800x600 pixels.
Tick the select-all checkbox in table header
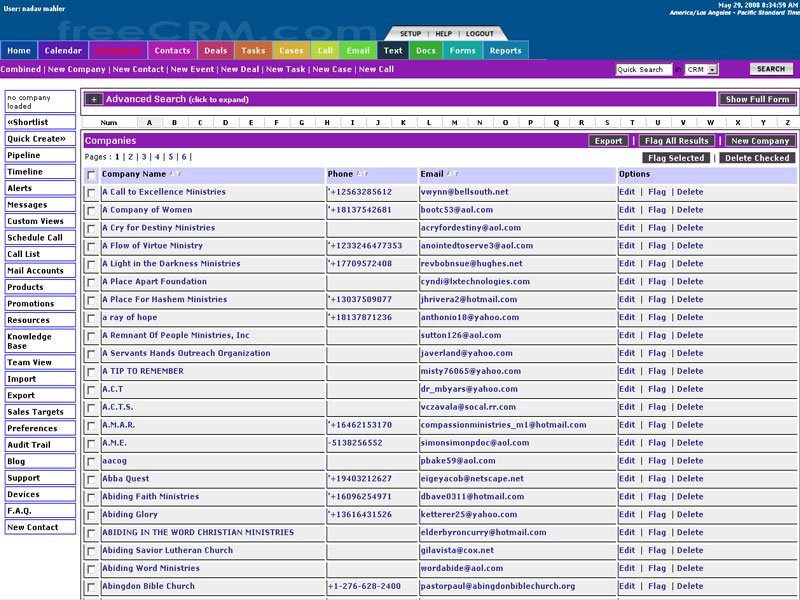tap(91, 175)
